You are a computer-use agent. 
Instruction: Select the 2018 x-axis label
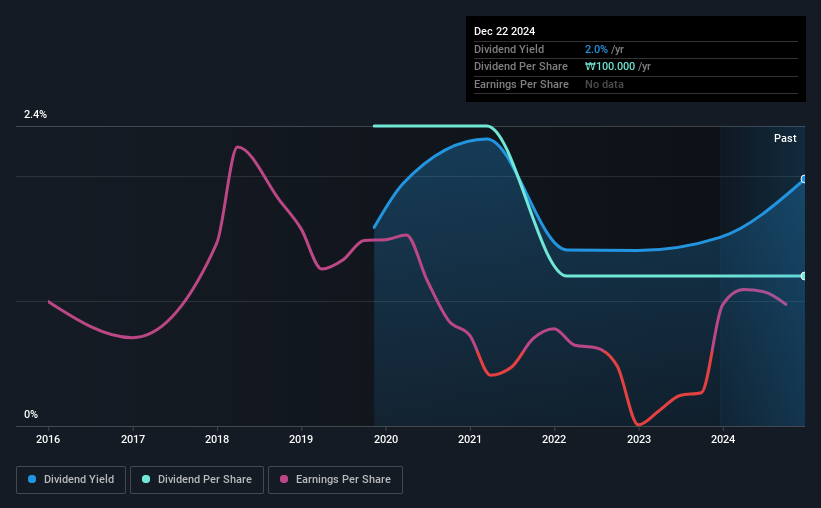click(x=217, y=439)
